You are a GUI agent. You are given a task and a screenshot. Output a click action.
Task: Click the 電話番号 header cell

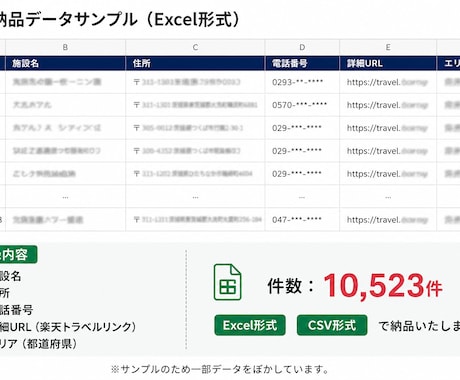point(302,63)
